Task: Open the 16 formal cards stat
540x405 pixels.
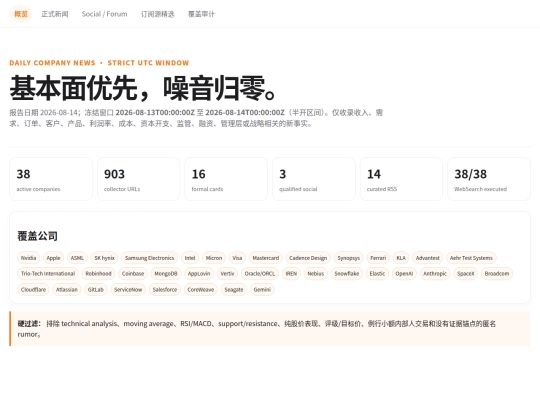Action: pyautogui.click(x=226, y=179)
